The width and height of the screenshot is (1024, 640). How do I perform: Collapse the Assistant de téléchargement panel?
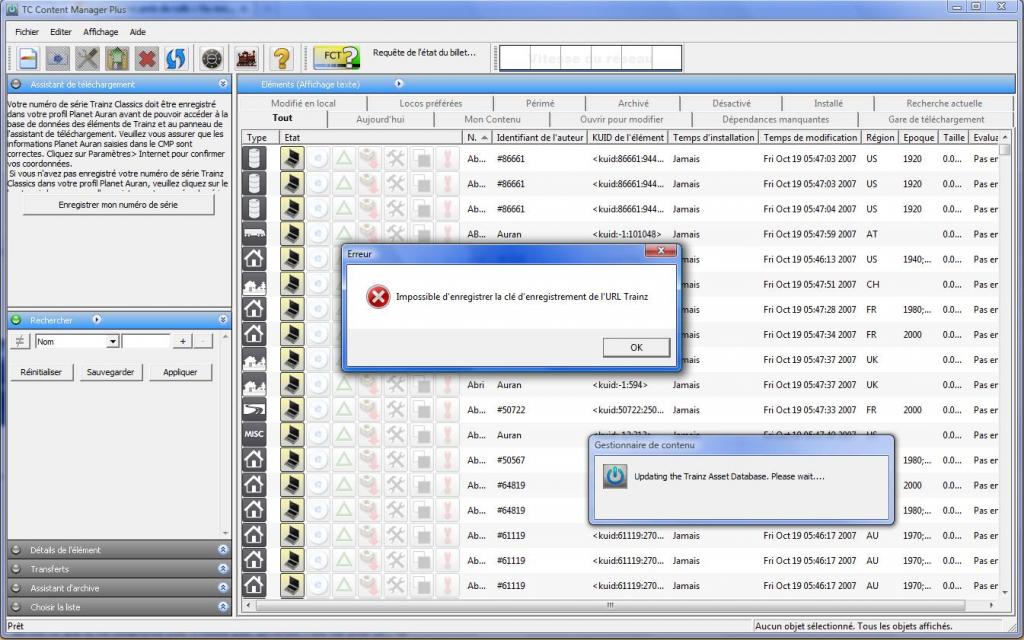[223, 84]
